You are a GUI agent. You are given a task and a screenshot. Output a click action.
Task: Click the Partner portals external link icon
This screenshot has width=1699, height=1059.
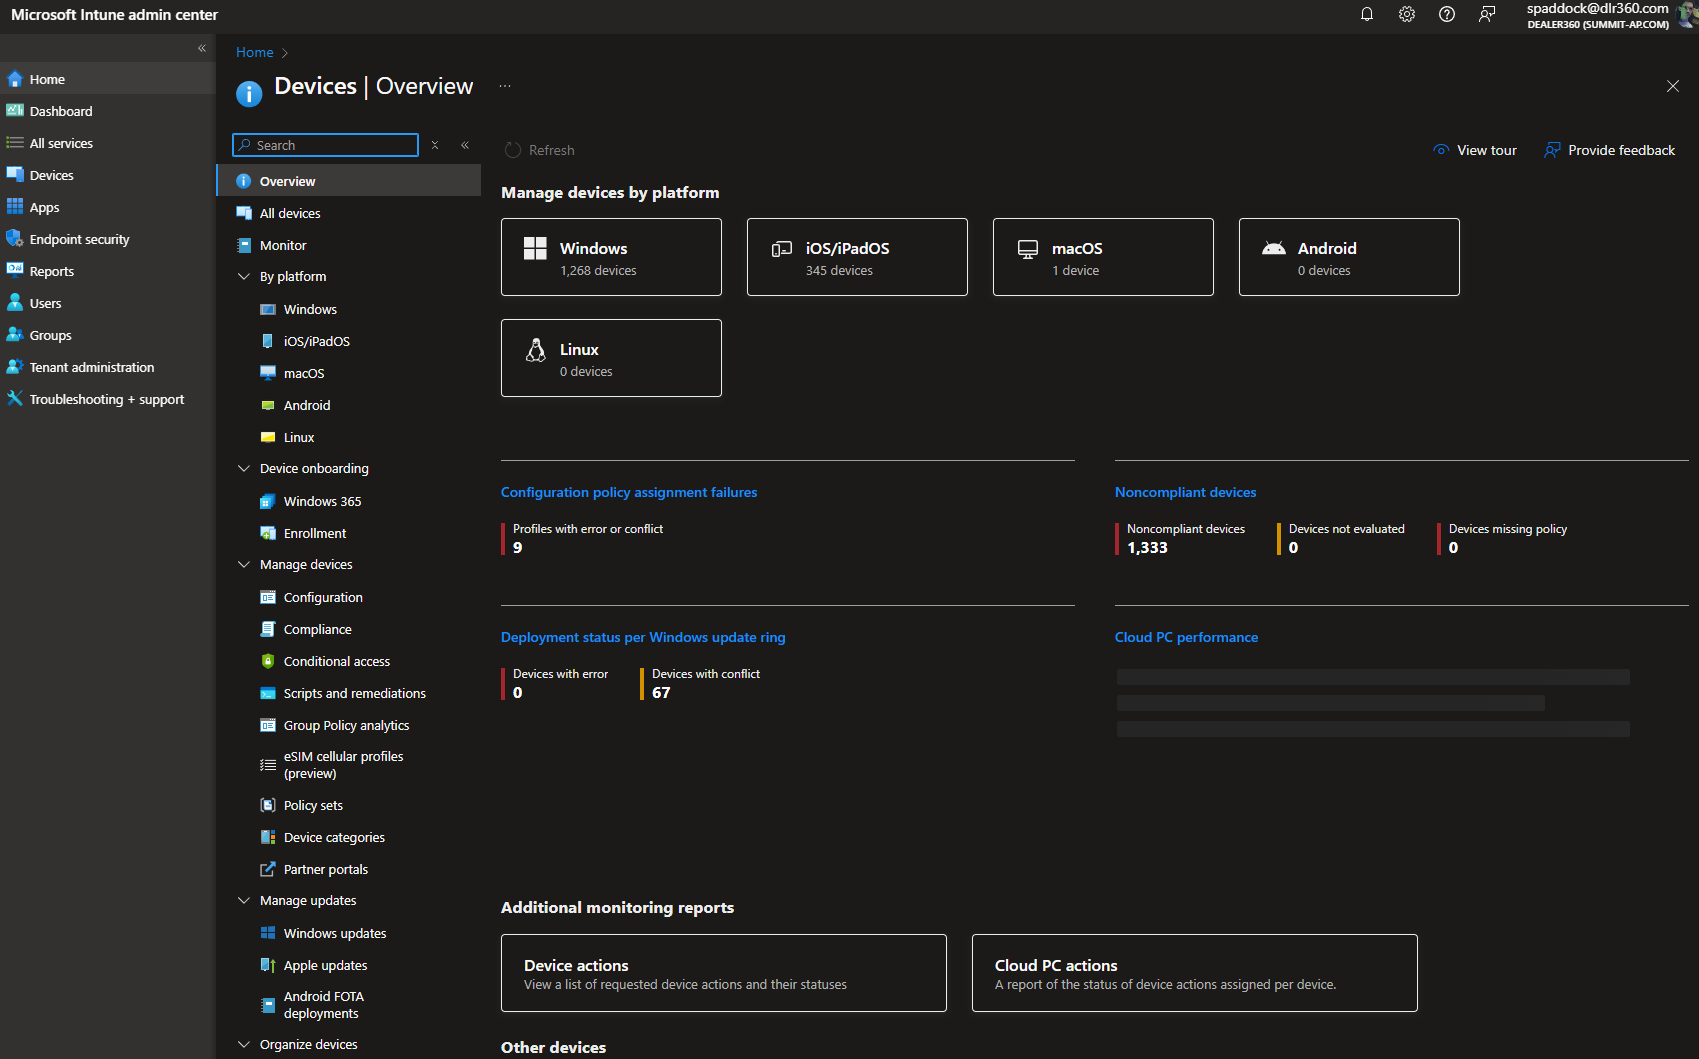[x=268, y=869]
